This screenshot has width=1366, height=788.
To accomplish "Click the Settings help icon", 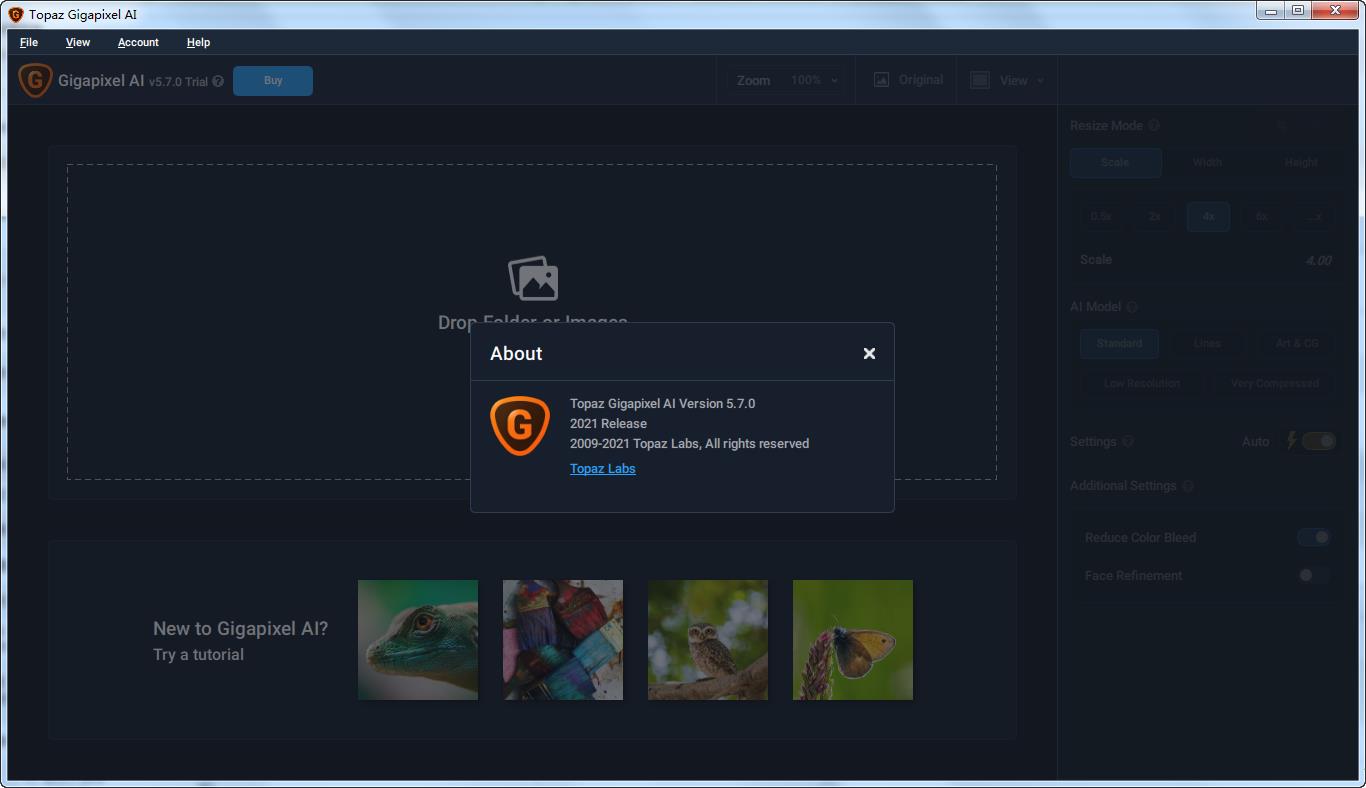I will click(x=1128, y=442).
